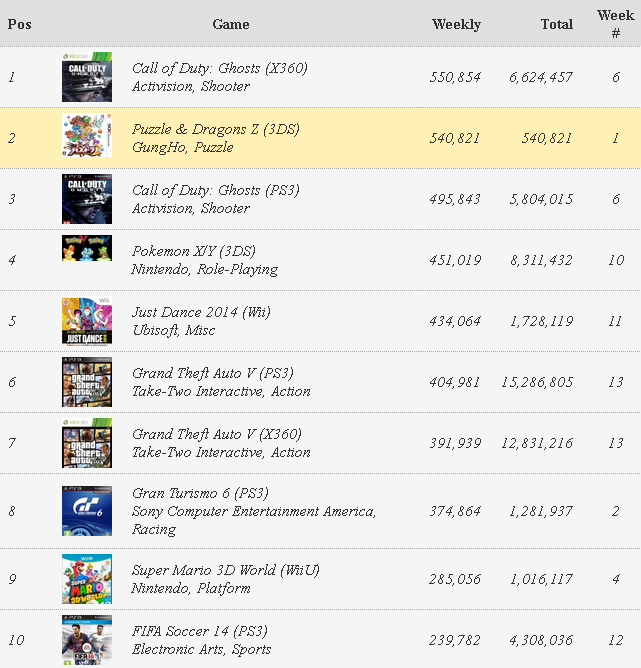Select Grand Theft Auto V X360 cover thumbnail
Image resolution: width=641 pixels, height=668 pixels.
pyautogui.click(x=87, y=443)
